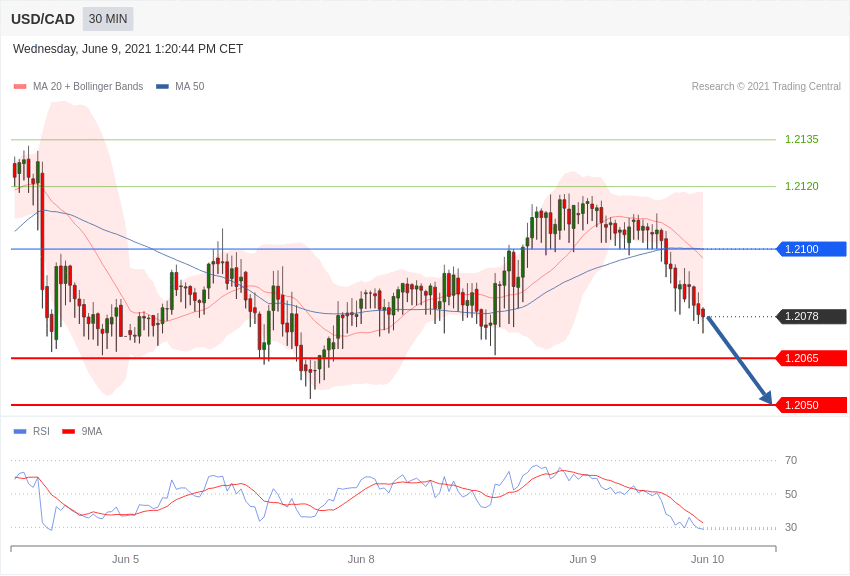
Task: Click the MA 50 blue legend swatch
Action: point(162,87)
